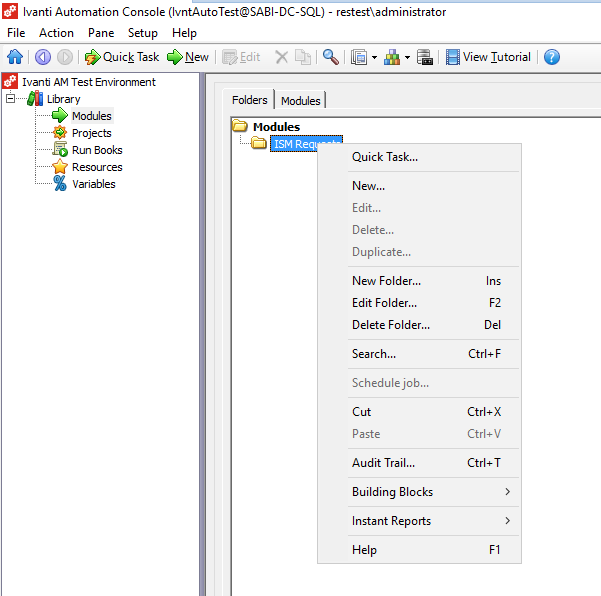Screen dimensions: 601x596
Task: Click the Variables percent icon
Action: point(60,184)
